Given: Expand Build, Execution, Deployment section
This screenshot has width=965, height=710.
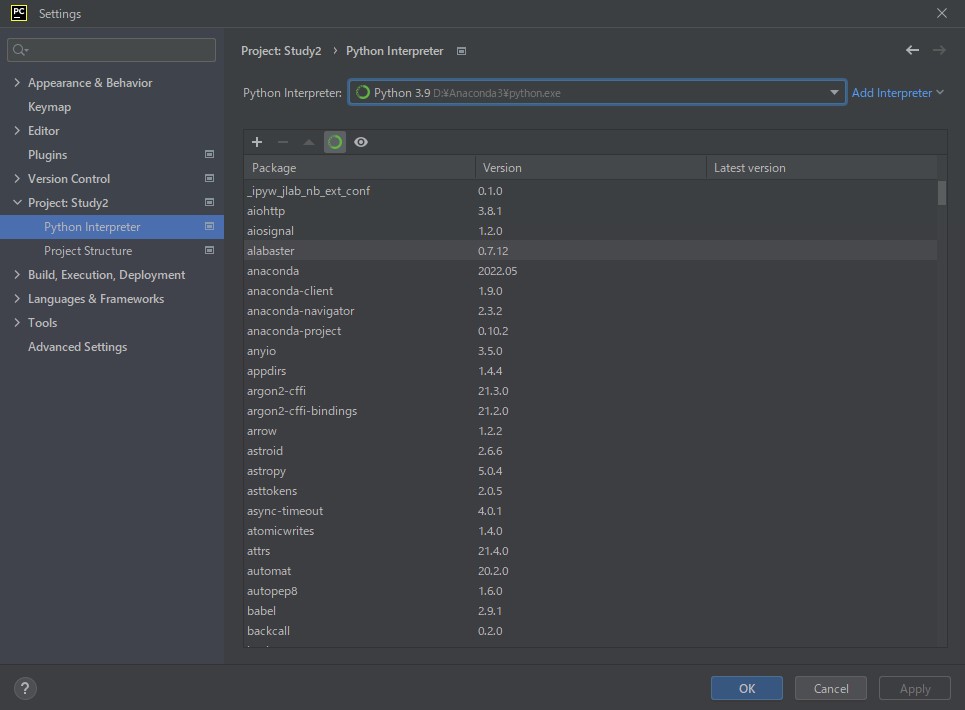Looking at the screenshot, I should coord(17,274).
